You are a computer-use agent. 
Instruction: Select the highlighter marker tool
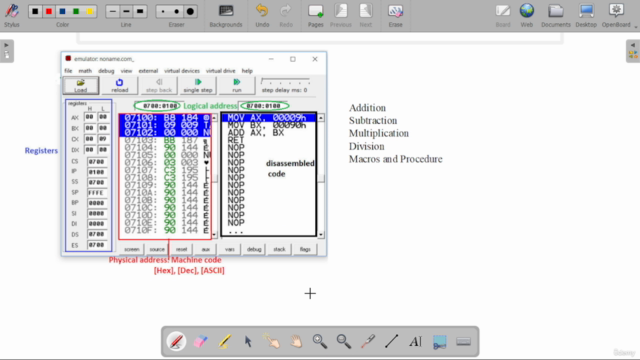tap(224, 342)
